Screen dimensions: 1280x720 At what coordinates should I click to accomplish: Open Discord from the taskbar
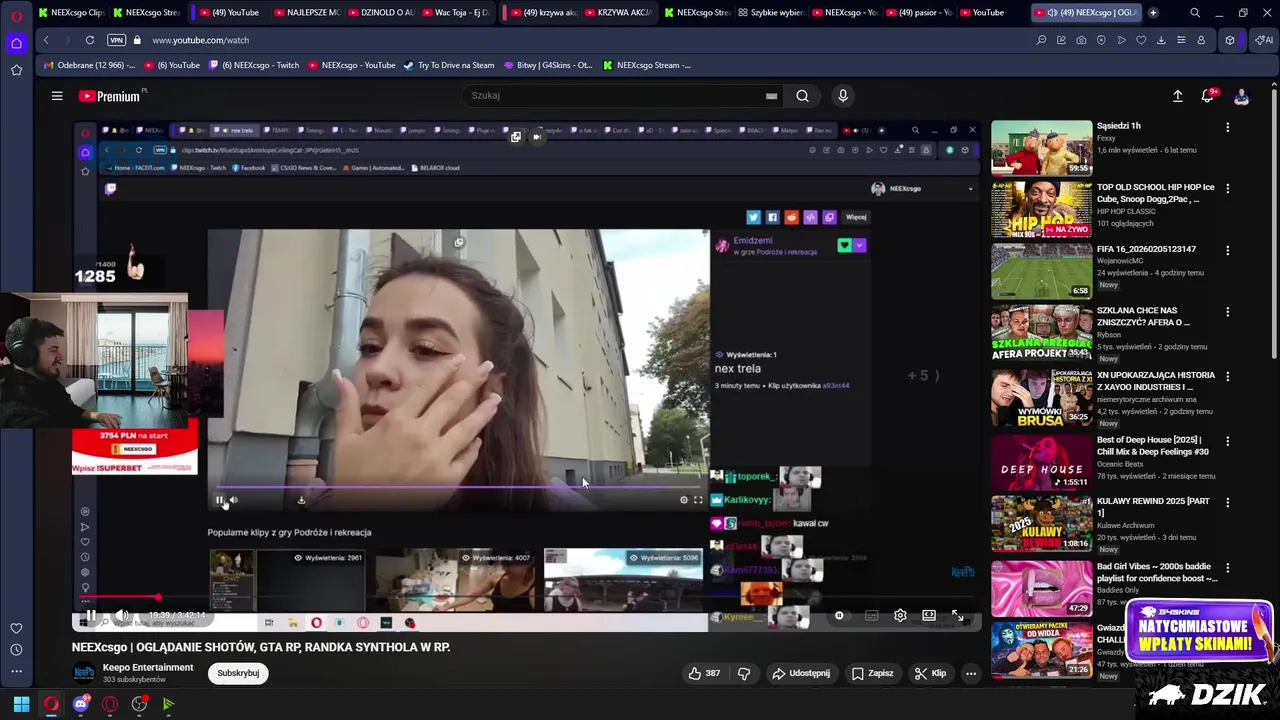point(81,704)
